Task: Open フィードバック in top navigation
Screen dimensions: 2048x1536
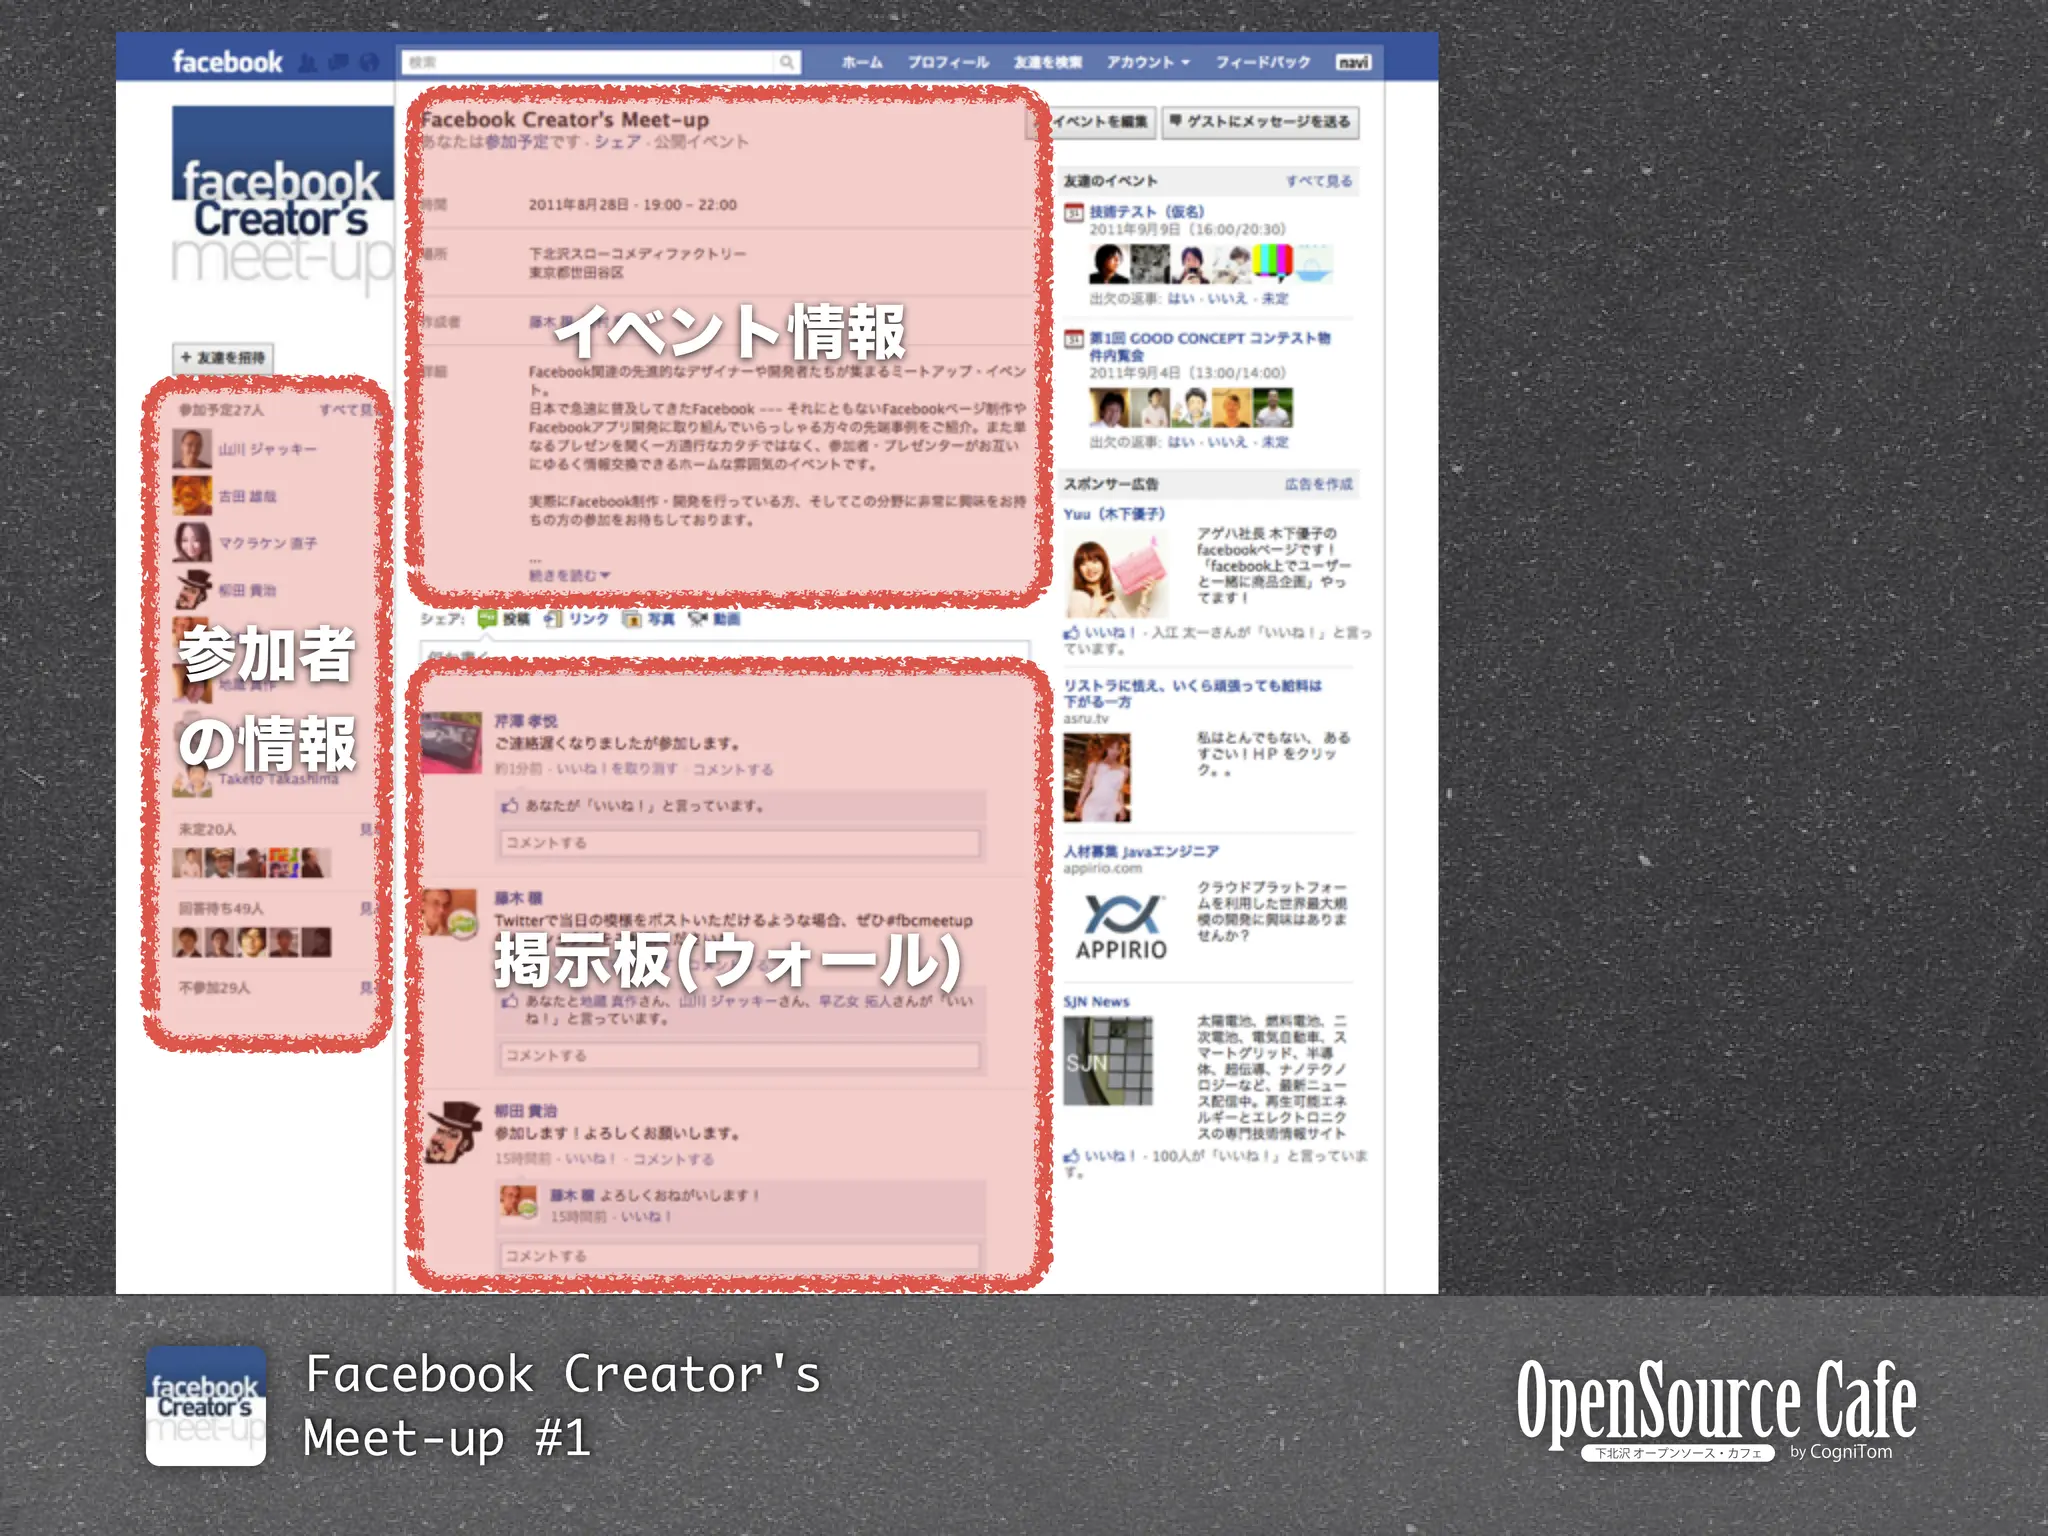Action: coord(1262,62)
